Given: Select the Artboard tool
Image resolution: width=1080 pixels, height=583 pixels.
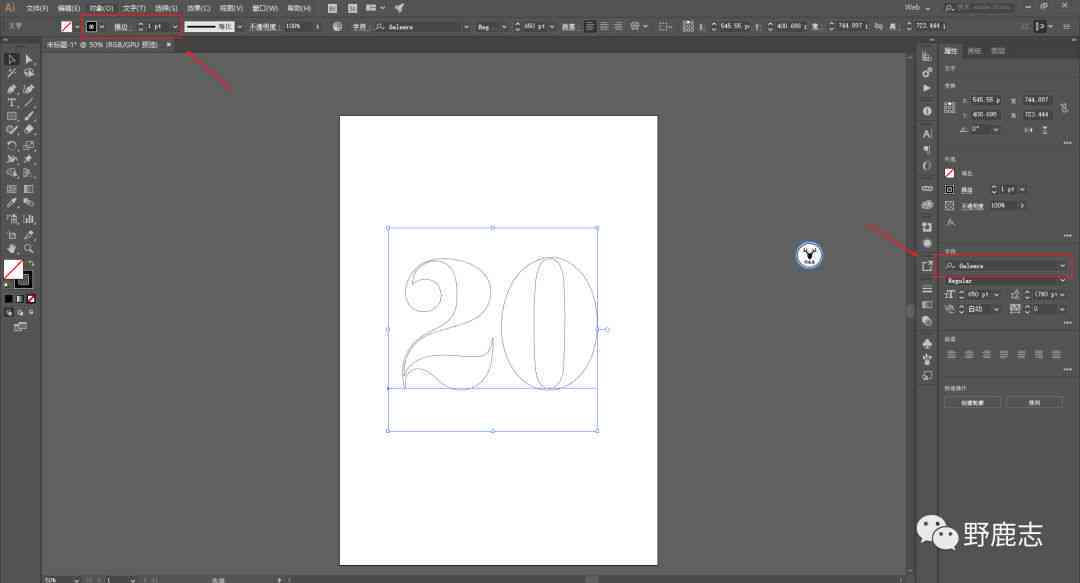Looking at the screenshot, I should [12, 235].
